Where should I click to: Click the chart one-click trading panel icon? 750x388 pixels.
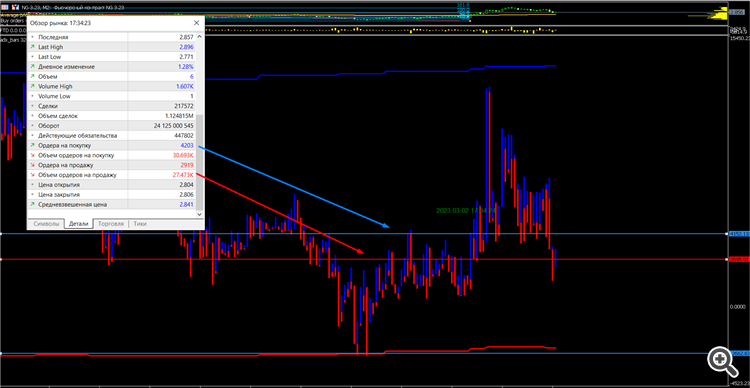[x=15, y=8]
